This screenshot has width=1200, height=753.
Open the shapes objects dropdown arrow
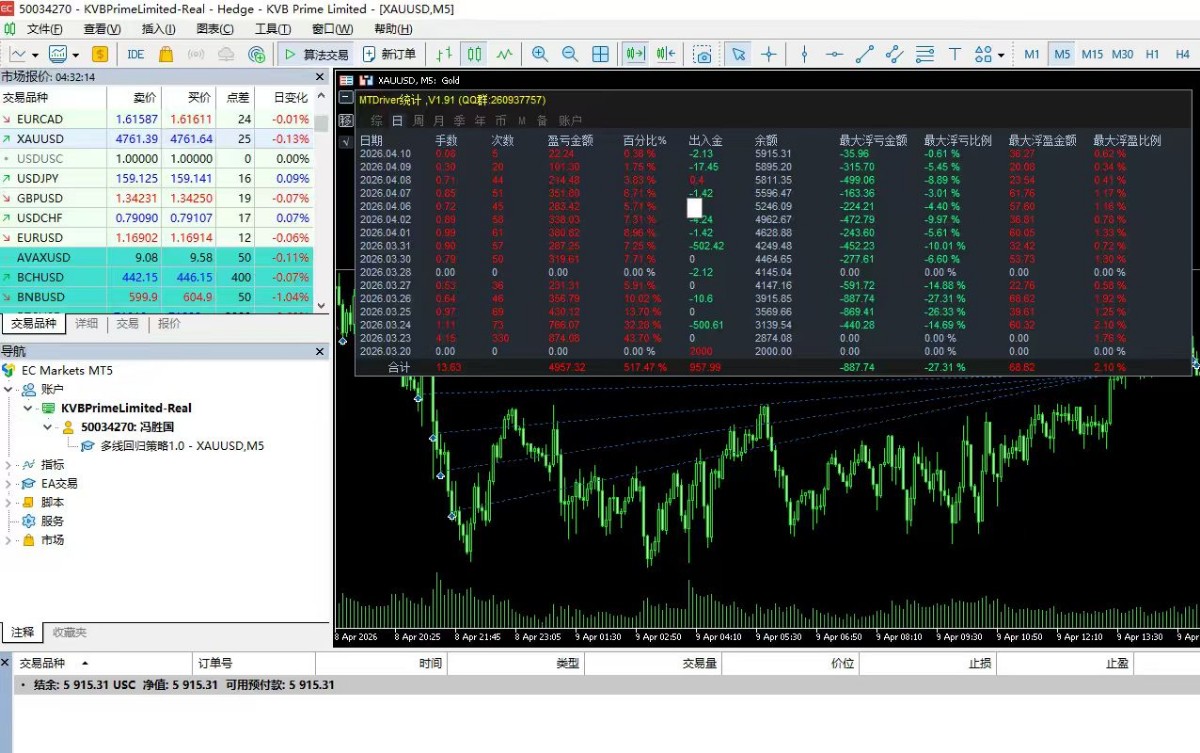click(x=1001, y=55)
